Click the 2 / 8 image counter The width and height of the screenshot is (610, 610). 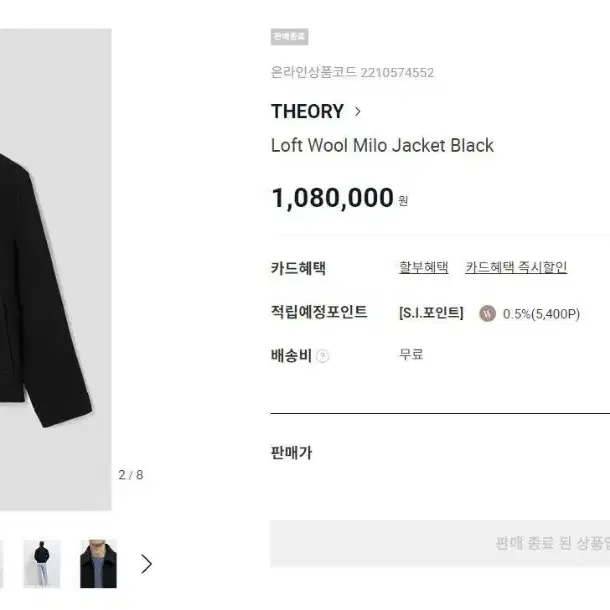131,475
